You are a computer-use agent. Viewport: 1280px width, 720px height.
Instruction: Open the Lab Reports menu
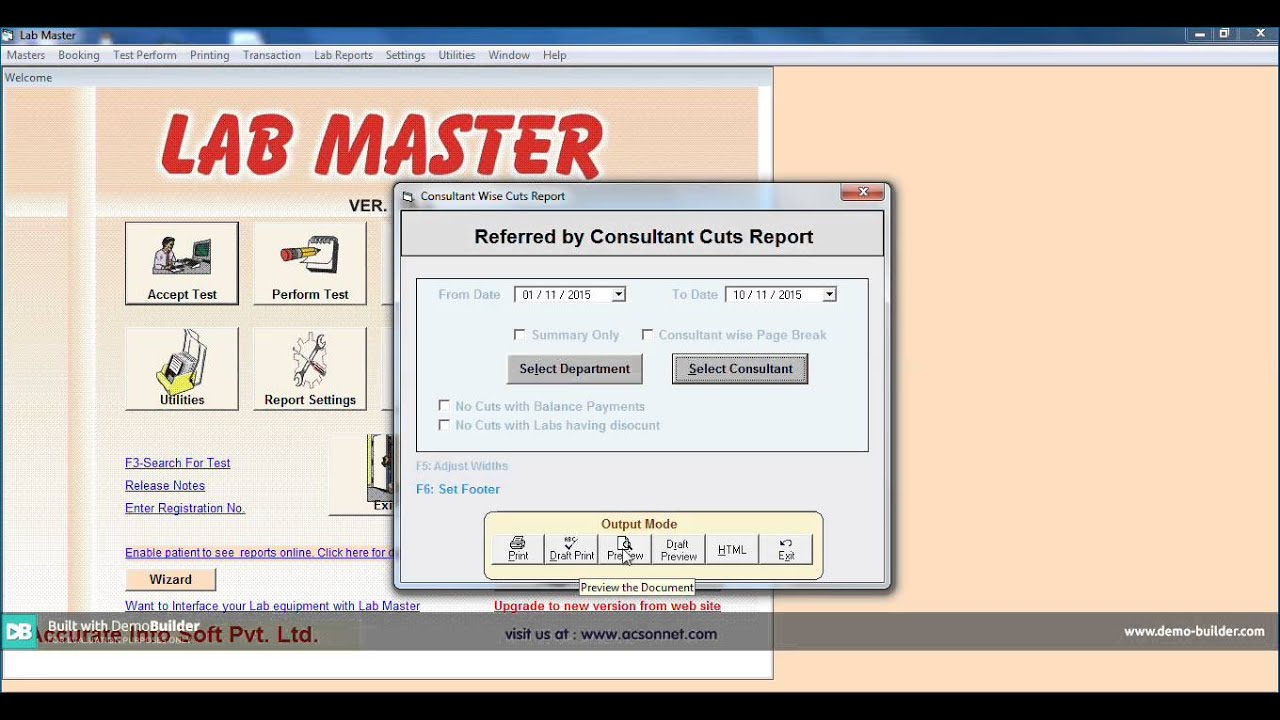pyautogui.click(x=343, y=55)
